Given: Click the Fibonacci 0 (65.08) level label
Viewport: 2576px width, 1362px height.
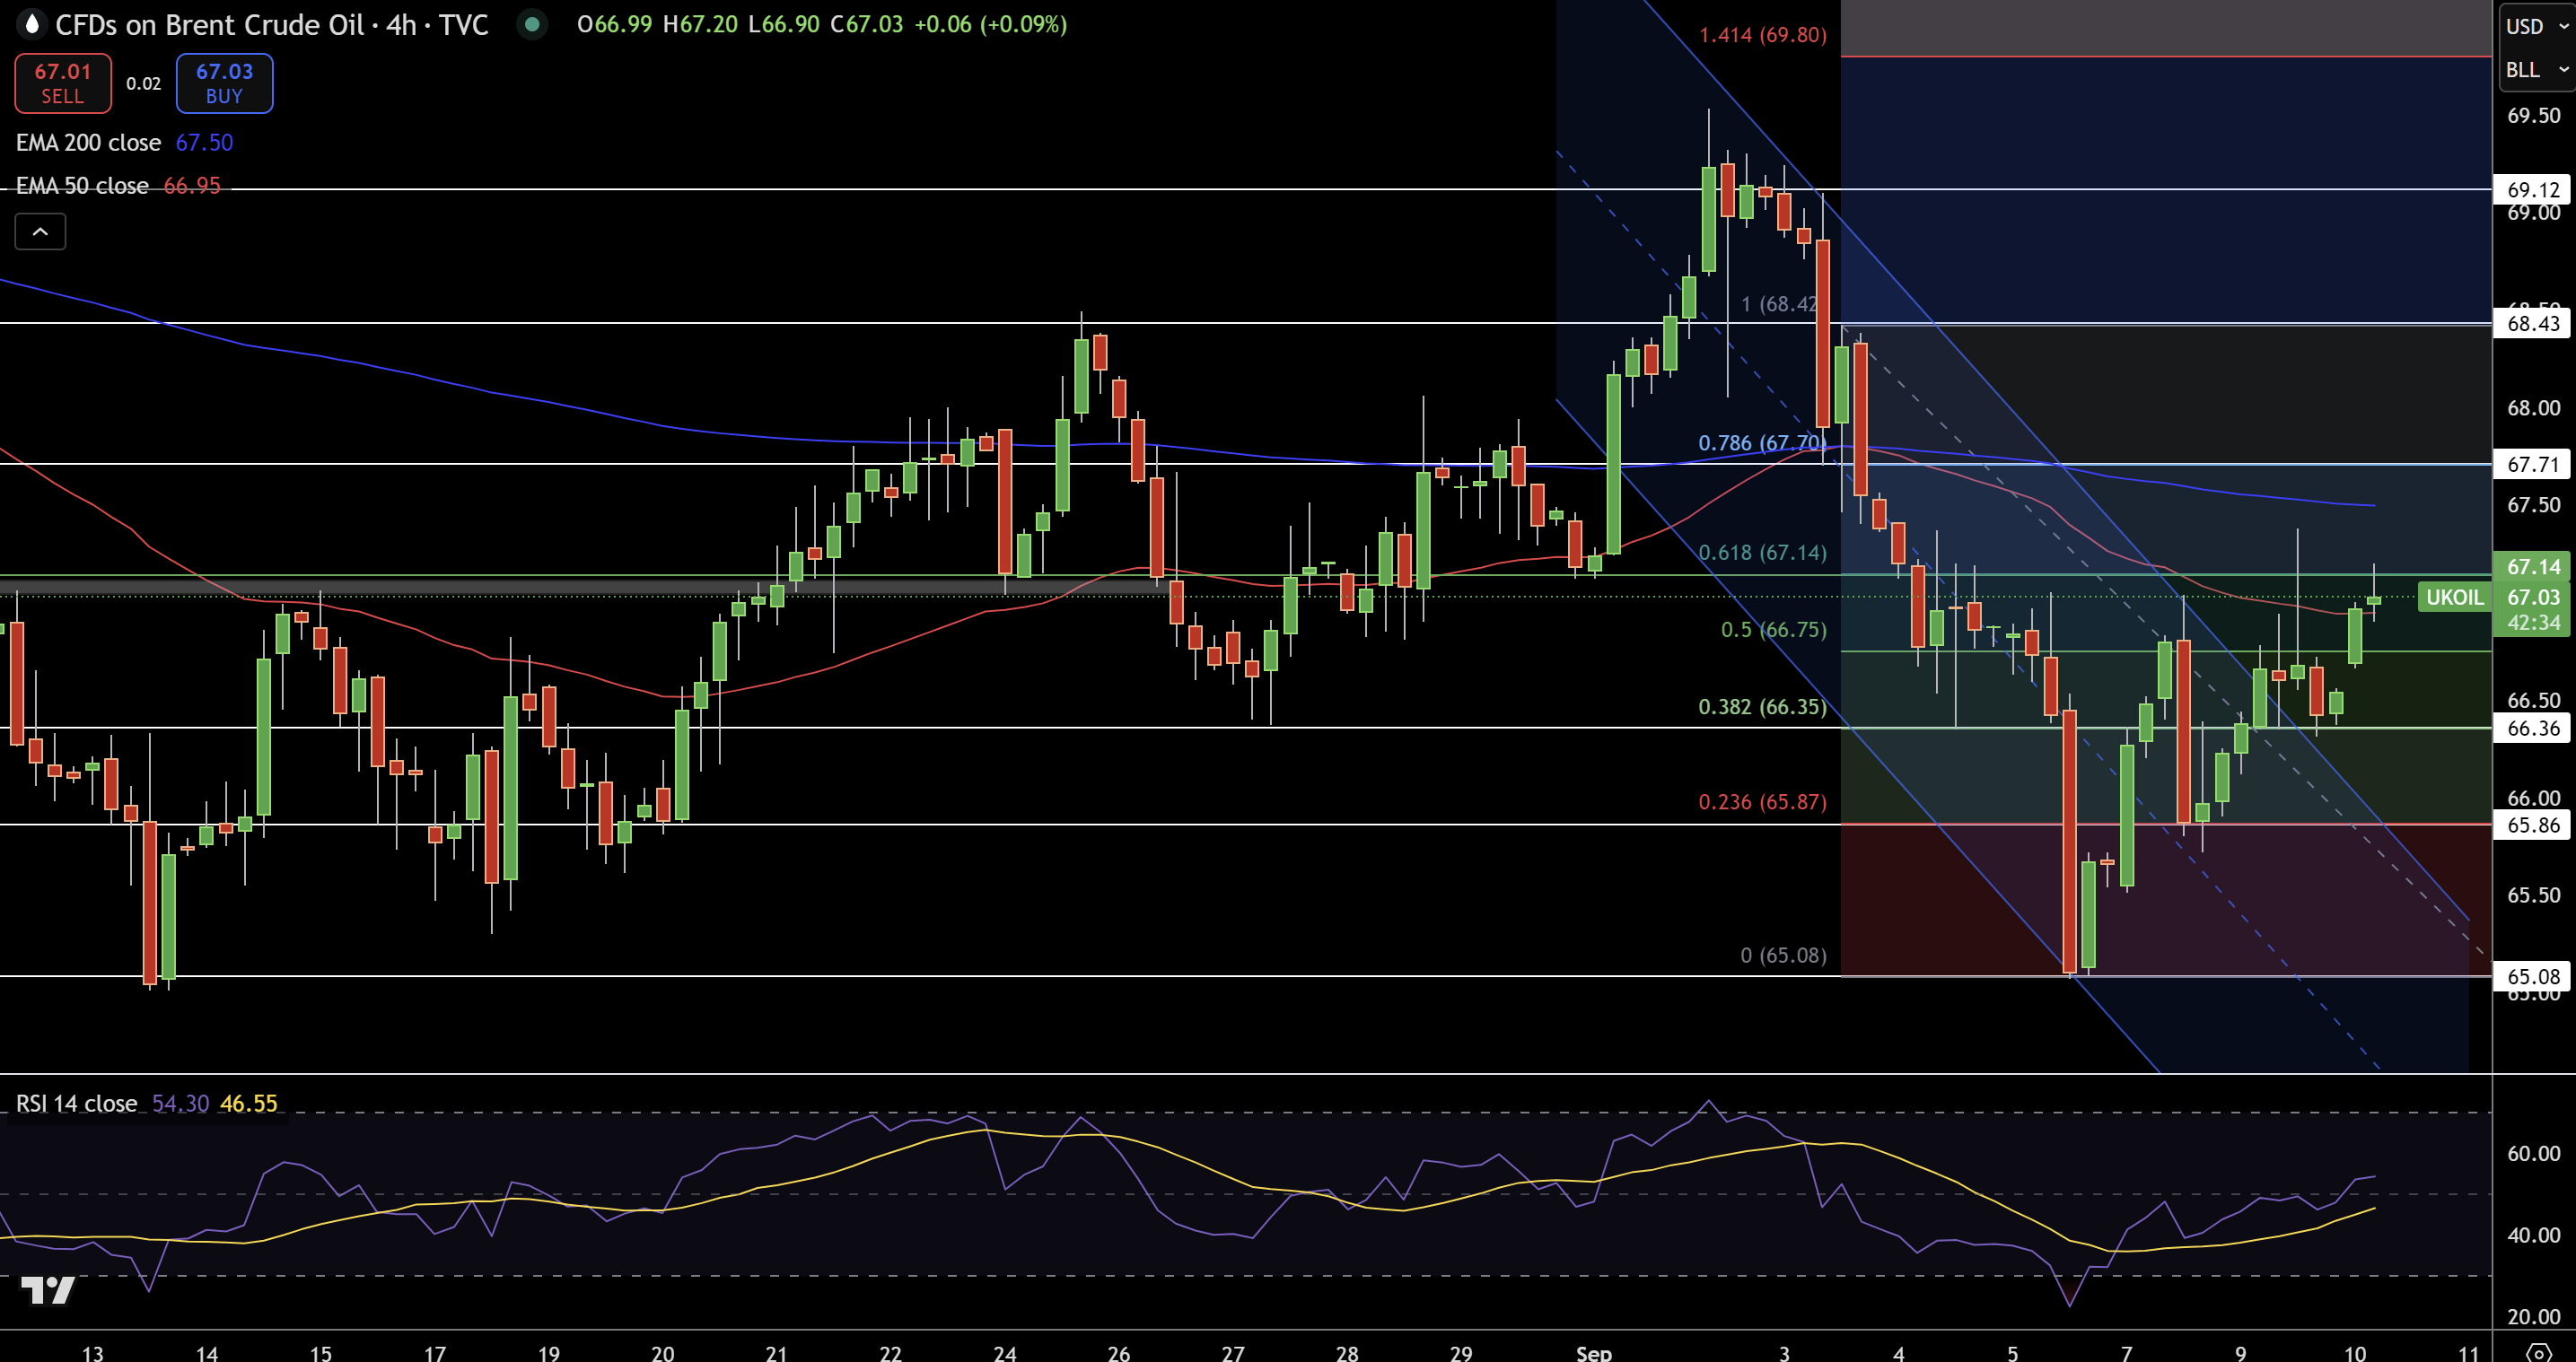Looking at the screenshot, I should [1783, 956].
